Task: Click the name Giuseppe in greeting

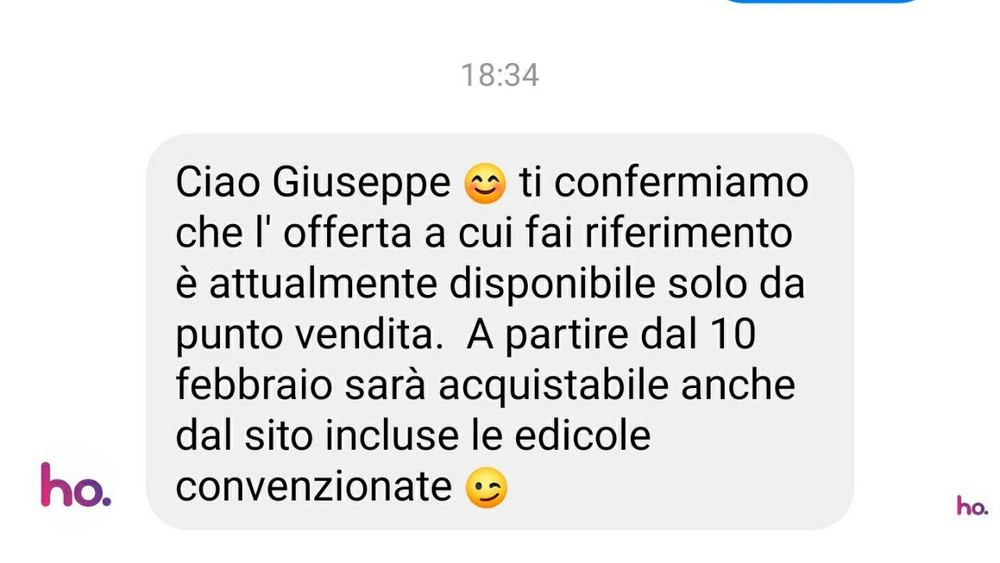Action: pos(361,185)
